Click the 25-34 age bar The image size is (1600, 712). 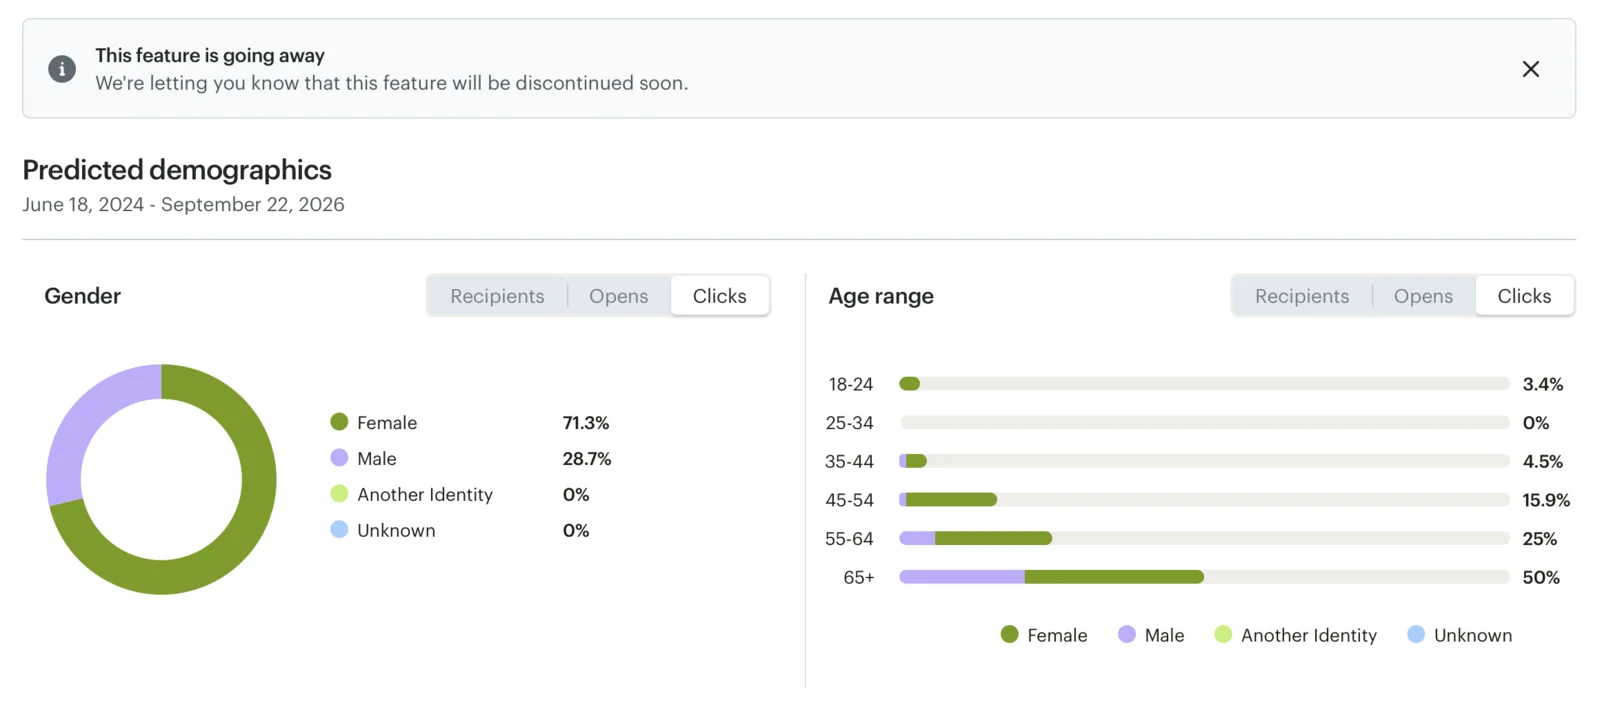[1204, 423]
